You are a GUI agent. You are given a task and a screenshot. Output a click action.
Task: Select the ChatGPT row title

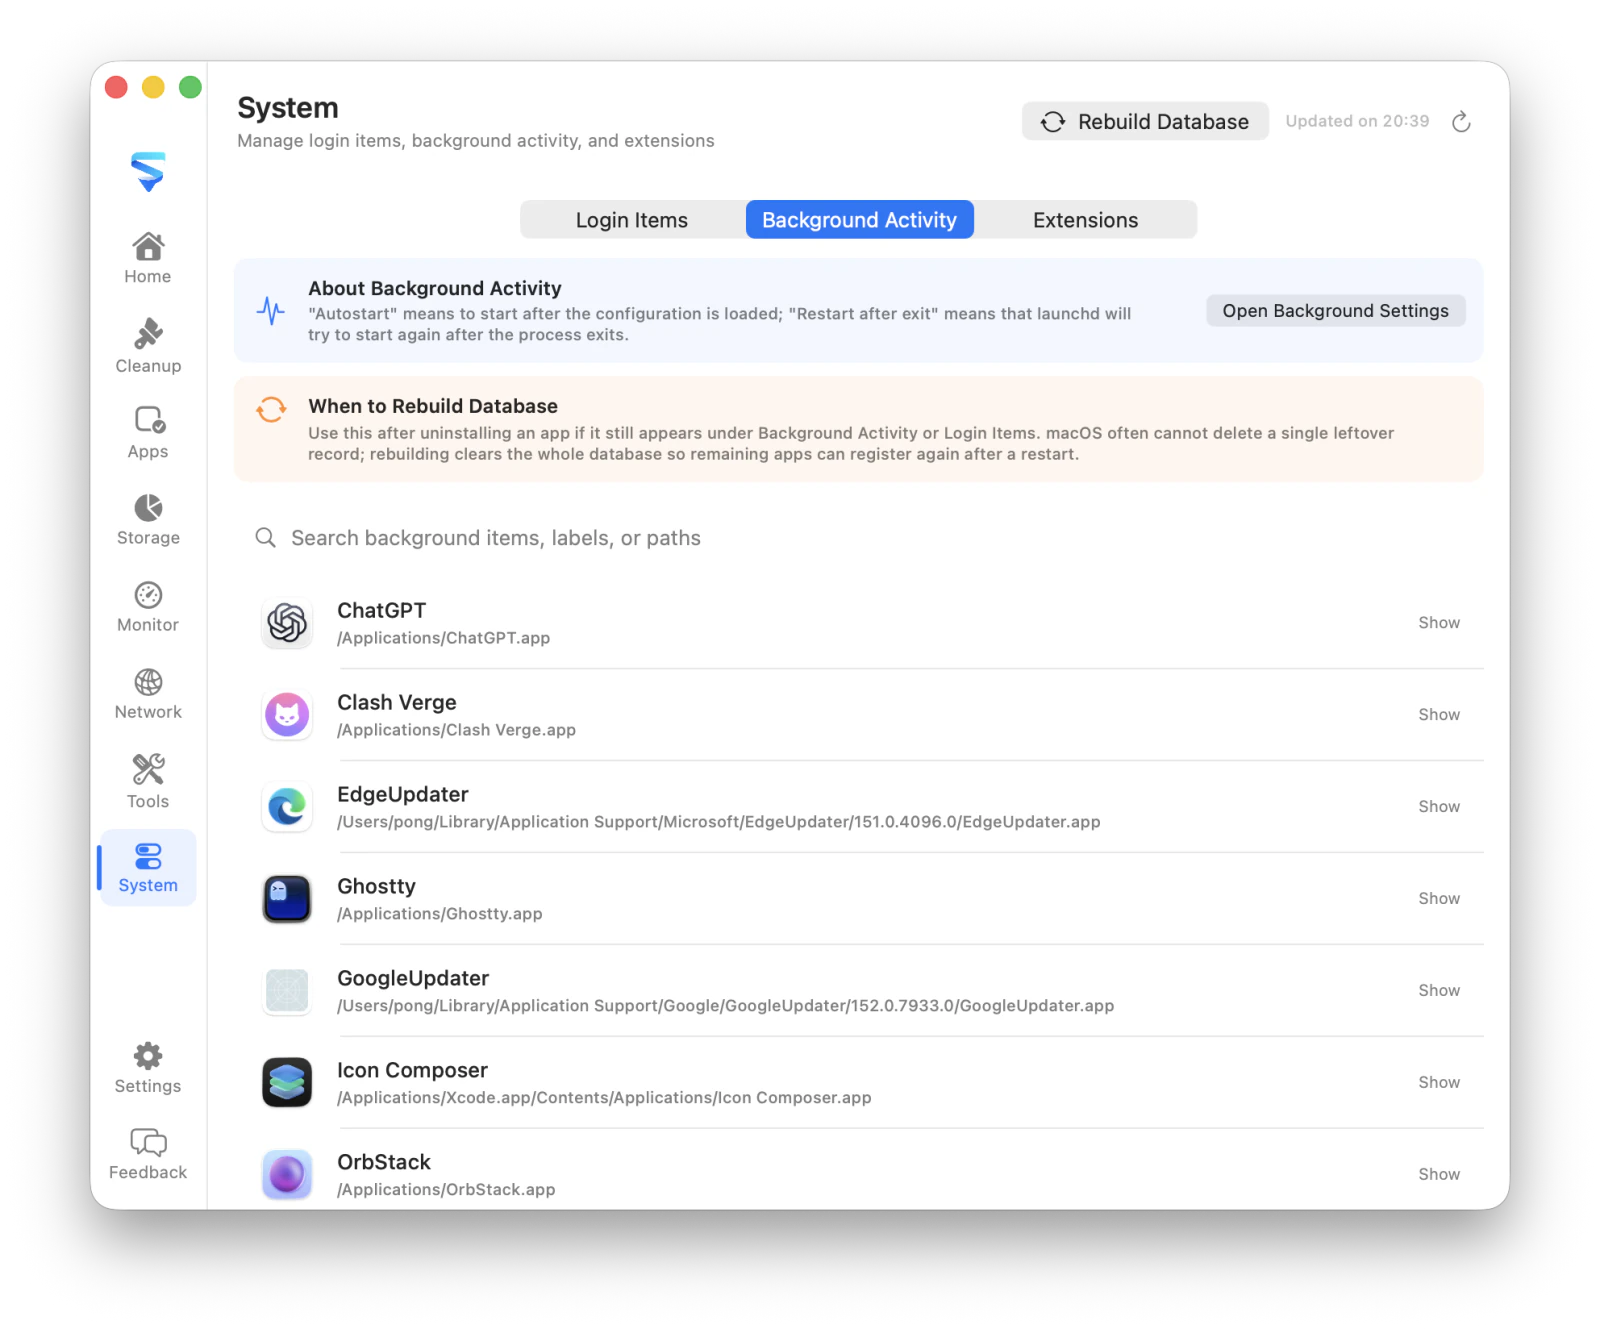381,611
